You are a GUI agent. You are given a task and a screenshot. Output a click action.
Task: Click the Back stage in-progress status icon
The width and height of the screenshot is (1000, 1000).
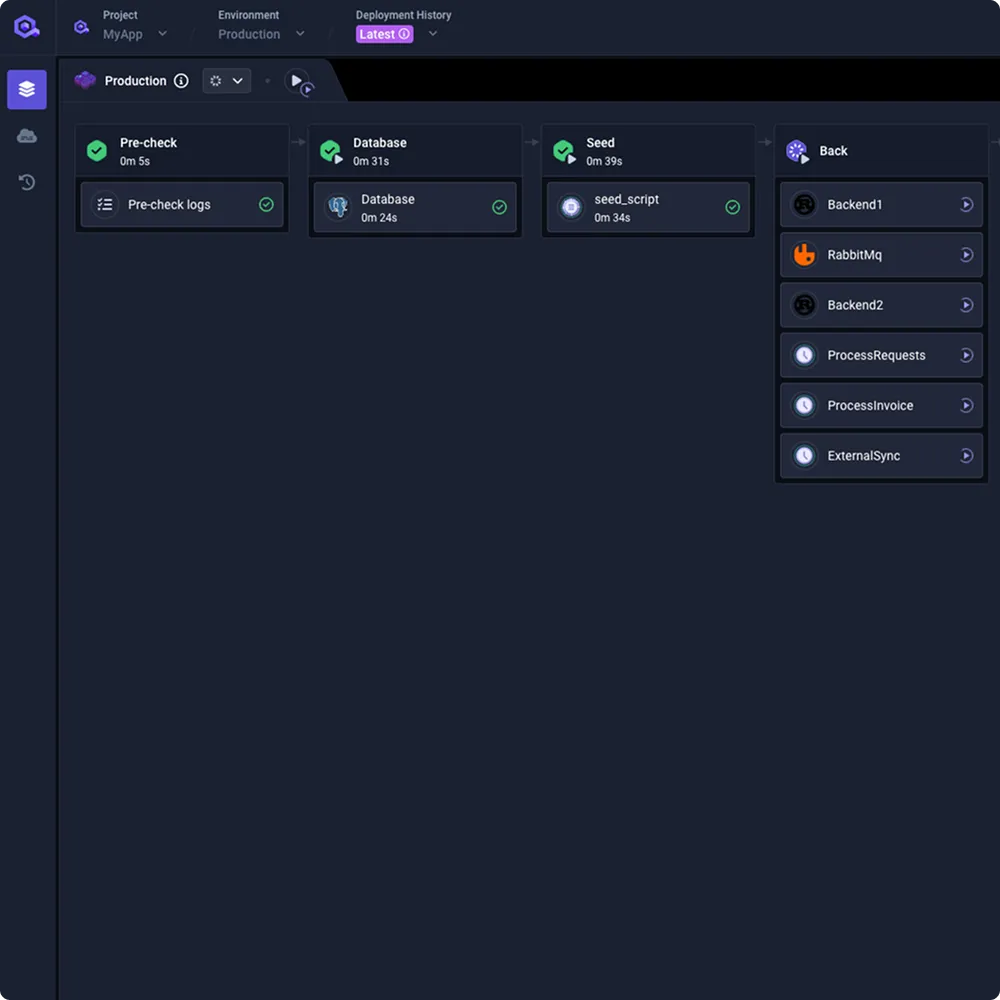tap(797, 151)
